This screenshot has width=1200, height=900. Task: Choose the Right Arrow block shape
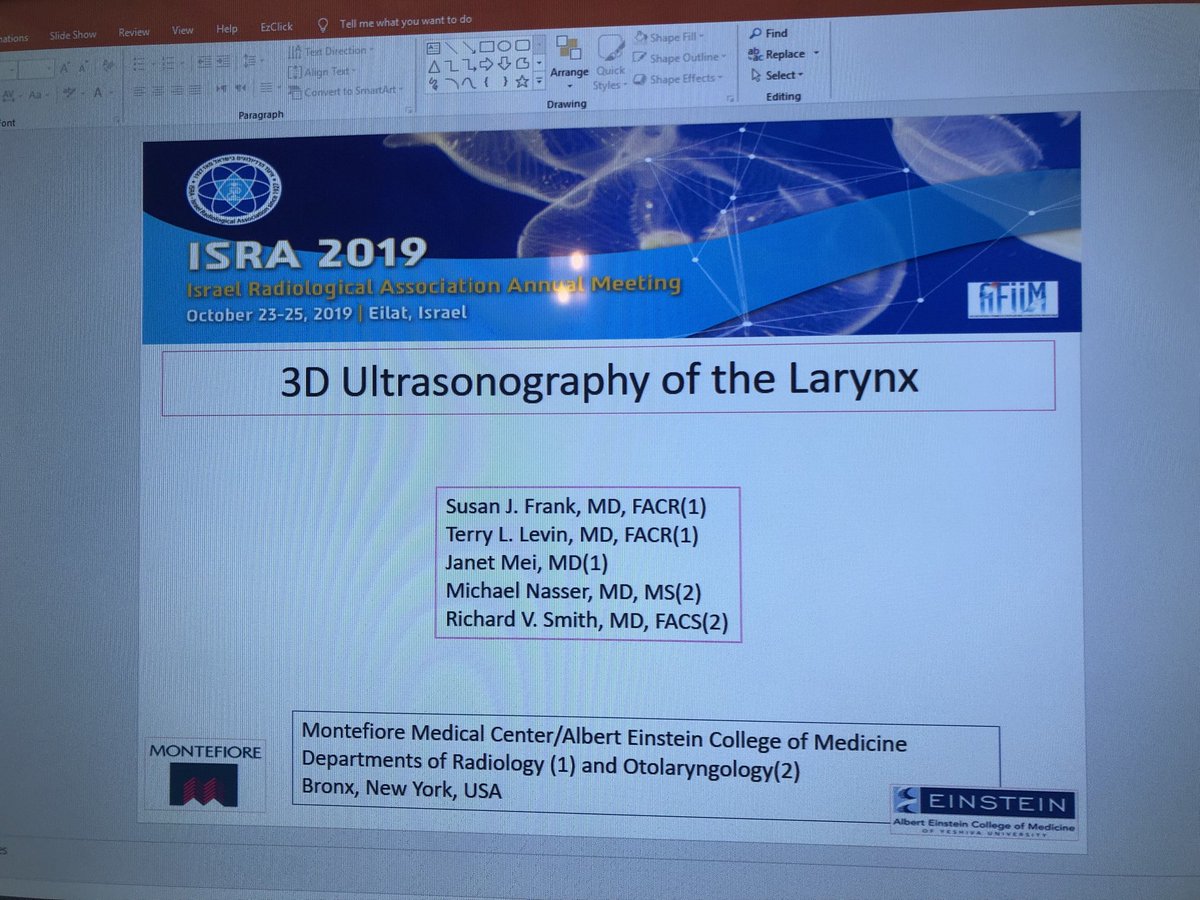(x=486, y=65)
